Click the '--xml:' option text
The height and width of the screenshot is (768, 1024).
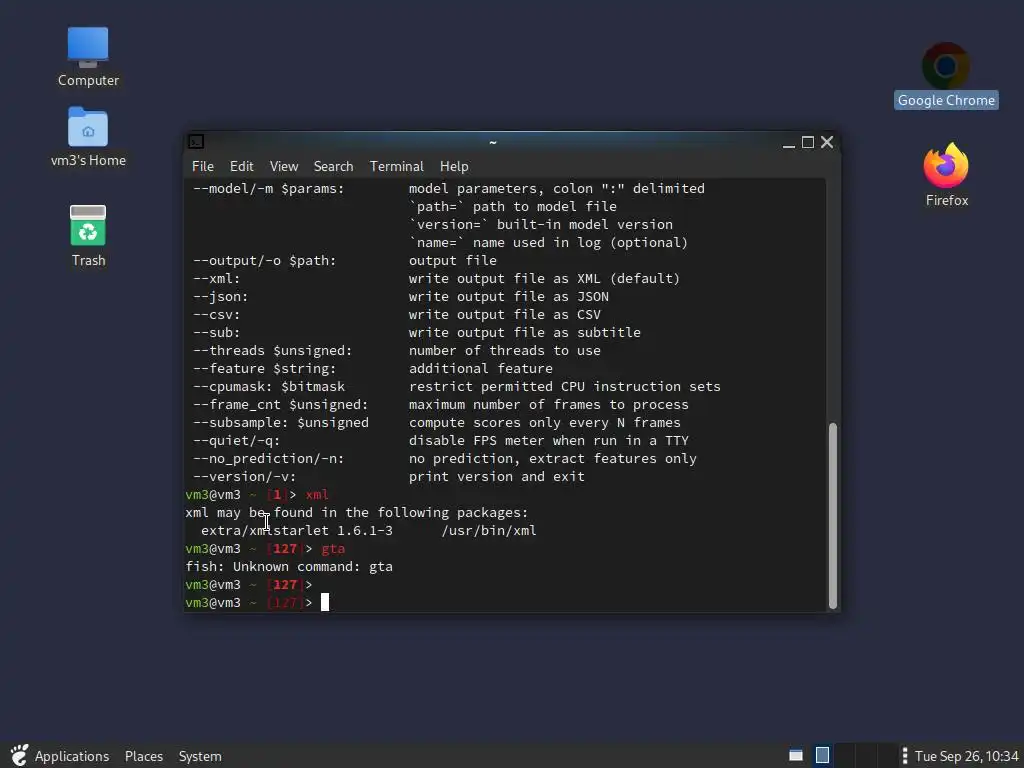pyautogui.click(x=217, y=278)
